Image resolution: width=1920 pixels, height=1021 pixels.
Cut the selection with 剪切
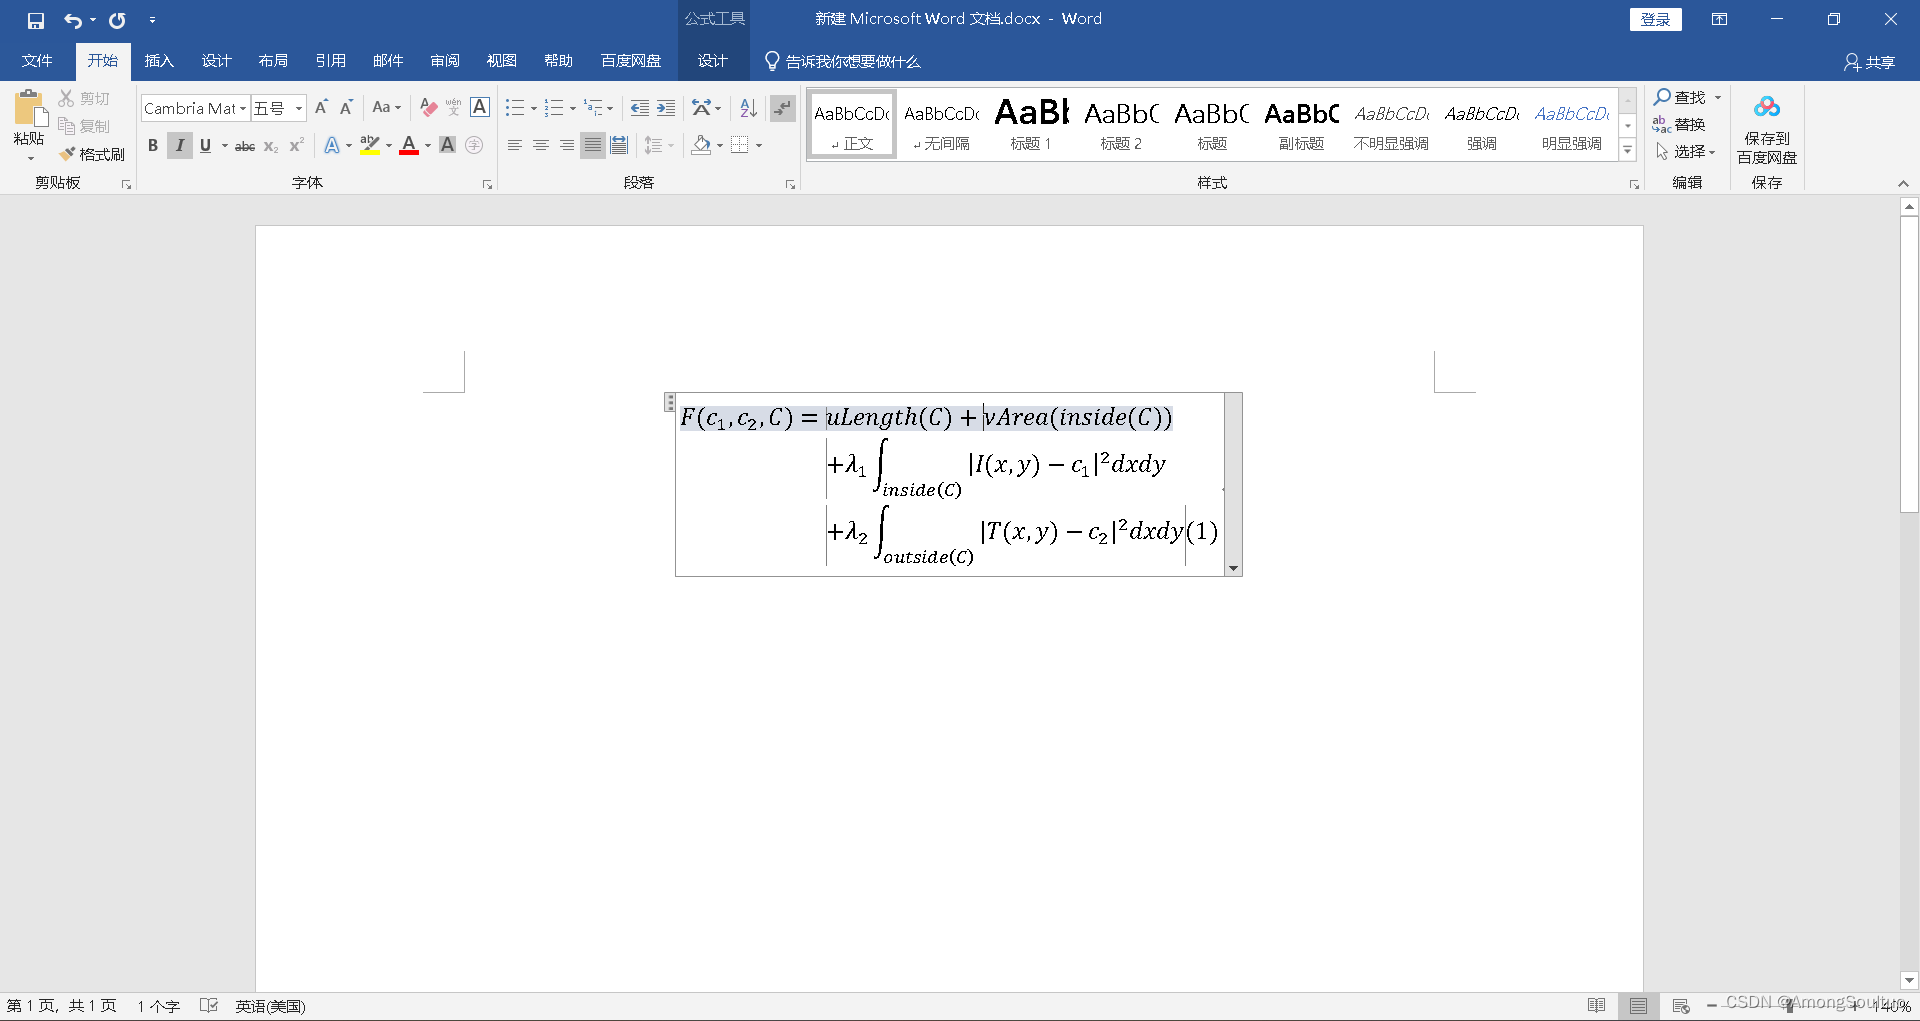[x=85, y=98]
